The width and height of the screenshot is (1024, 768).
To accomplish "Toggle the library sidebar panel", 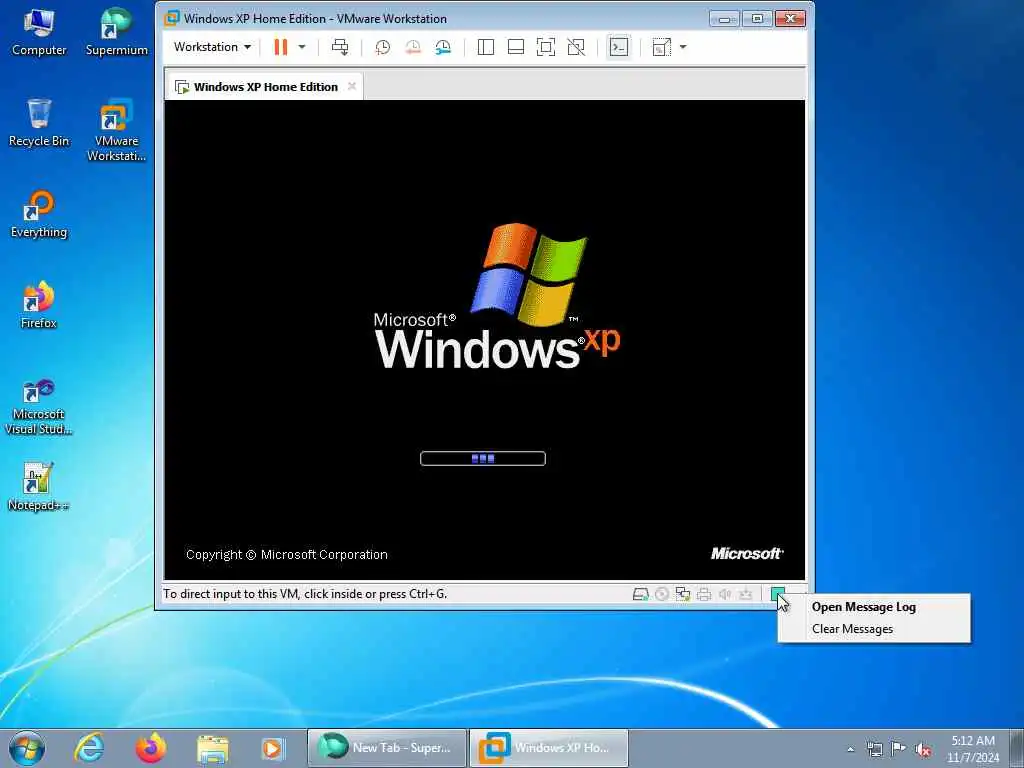I will pos(486,47).
